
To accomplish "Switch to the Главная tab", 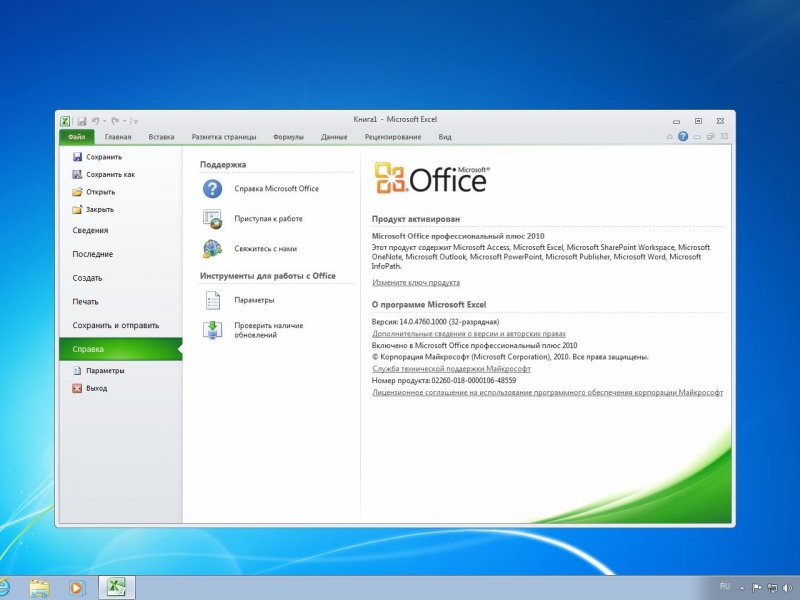I will click(118, 137).
